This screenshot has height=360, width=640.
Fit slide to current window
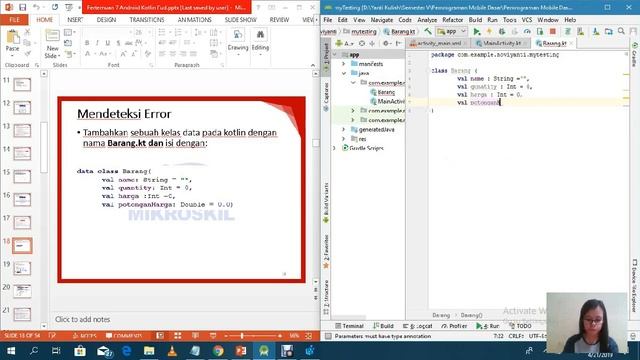[x=309, y=336]
